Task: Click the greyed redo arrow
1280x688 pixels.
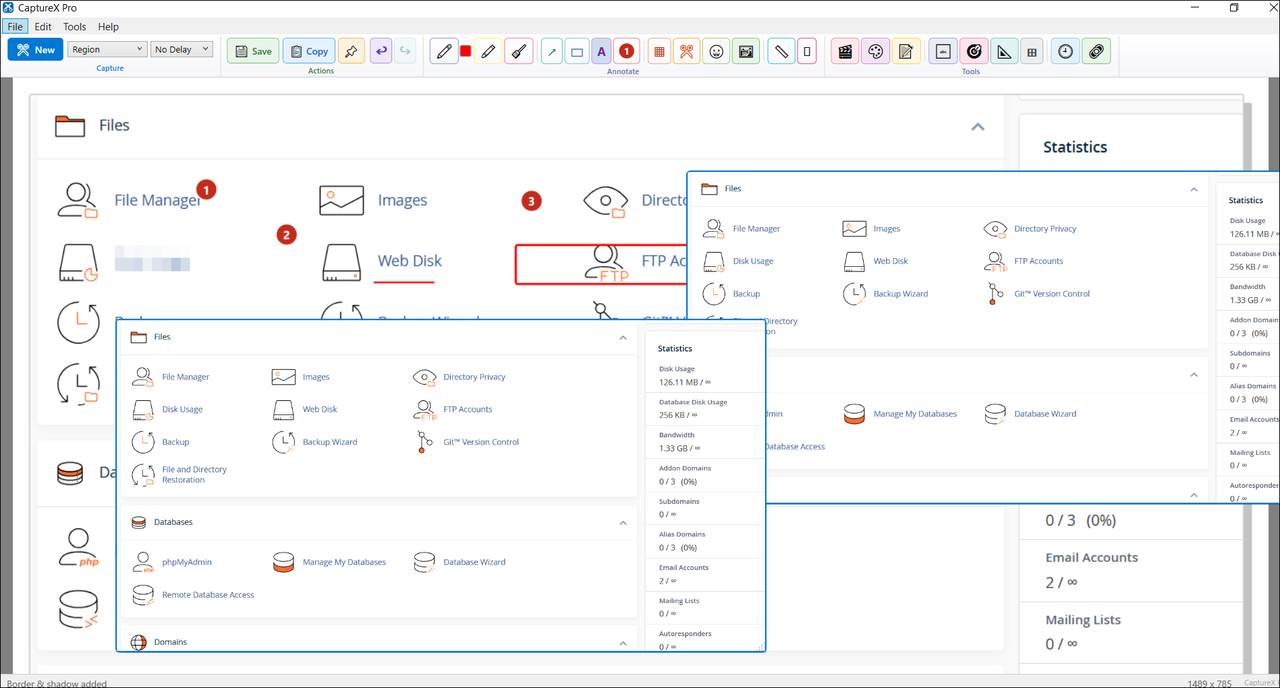Action: pos(405,51)
